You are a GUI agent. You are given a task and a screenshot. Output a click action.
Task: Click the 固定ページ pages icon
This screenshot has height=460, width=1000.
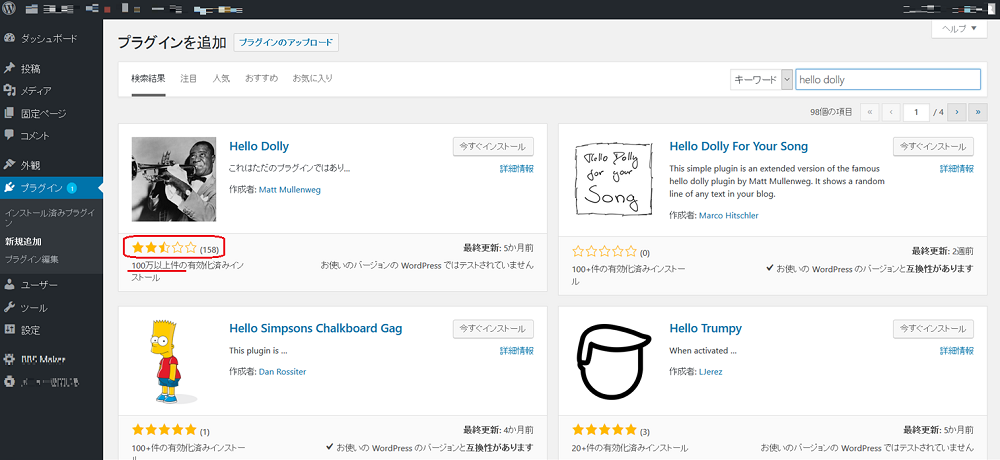tap(10, 113)
